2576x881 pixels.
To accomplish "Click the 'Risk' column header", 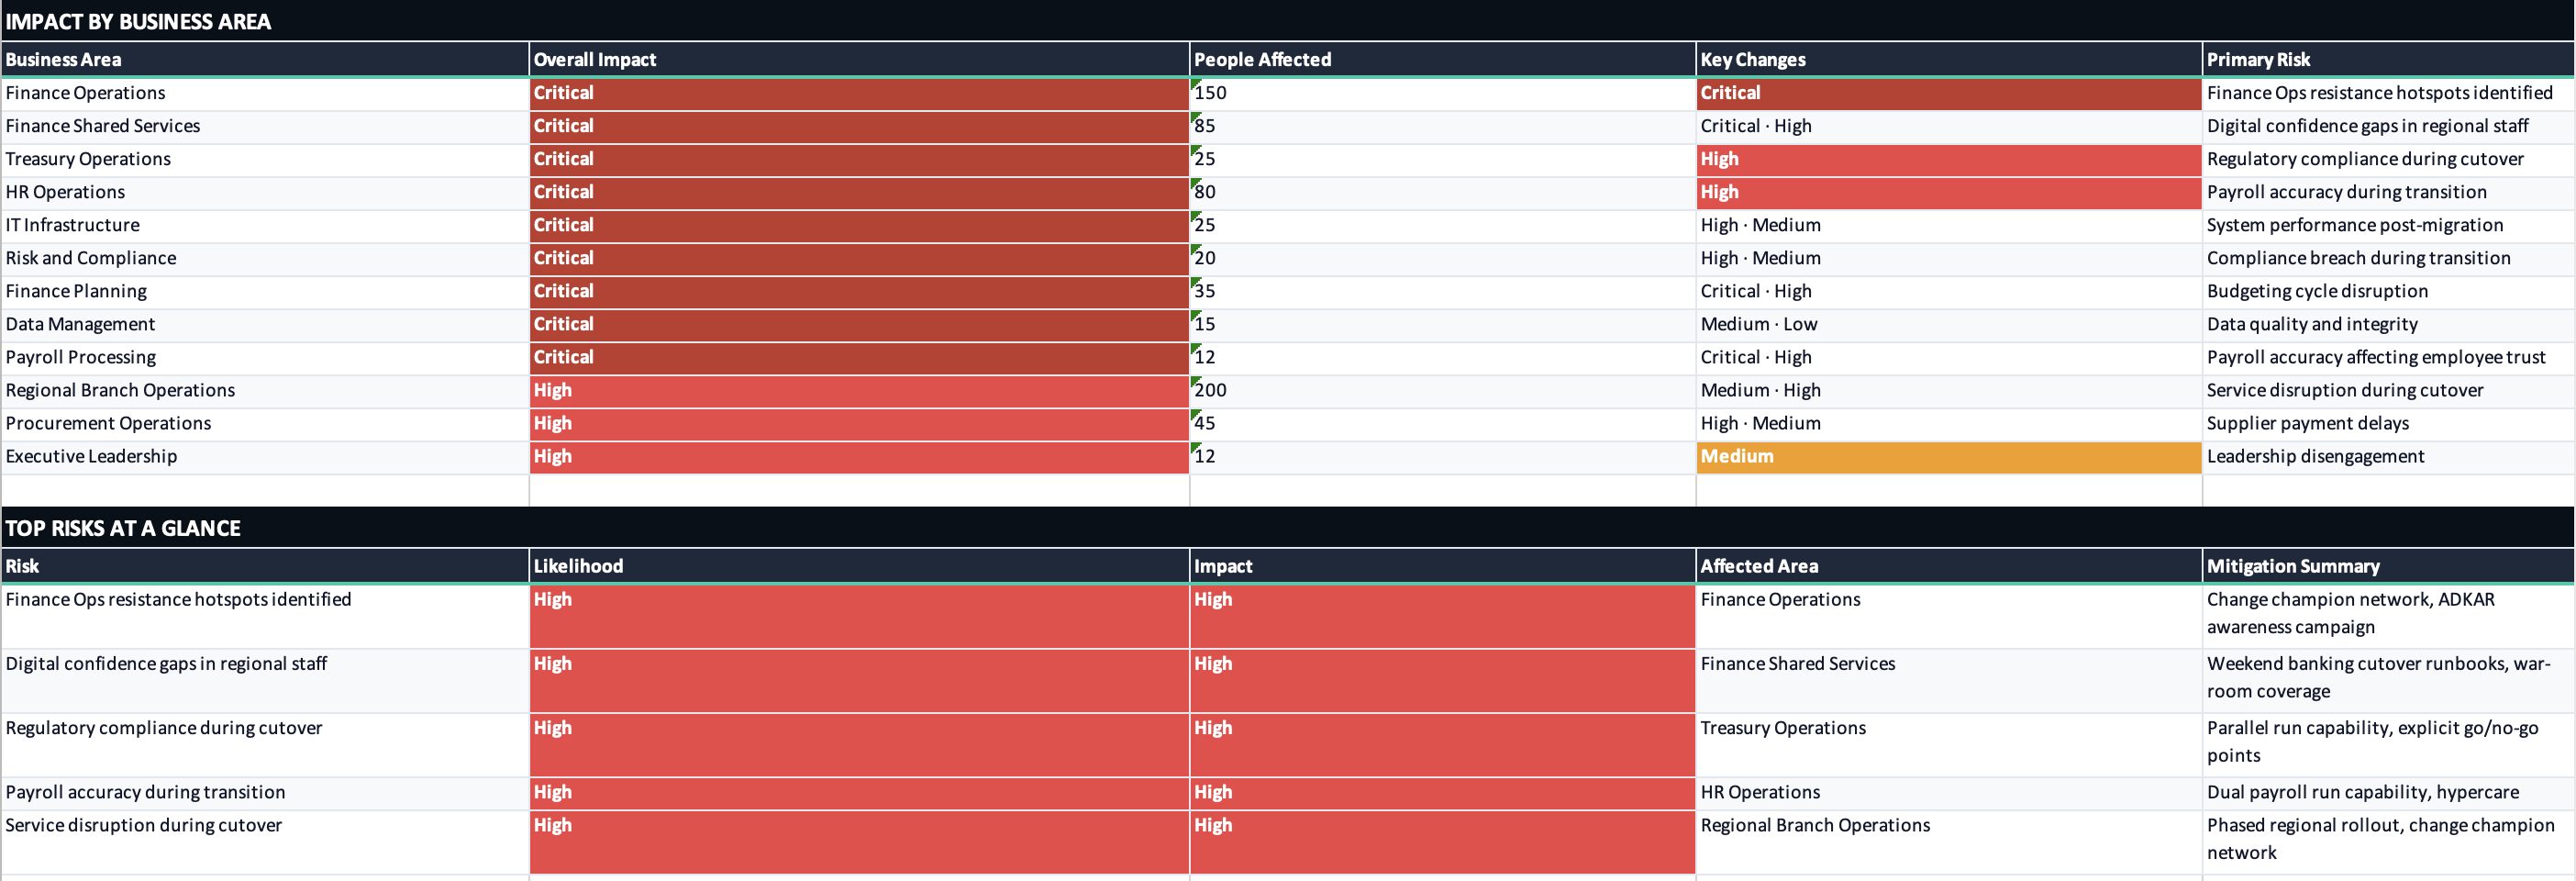I will 264,566.
